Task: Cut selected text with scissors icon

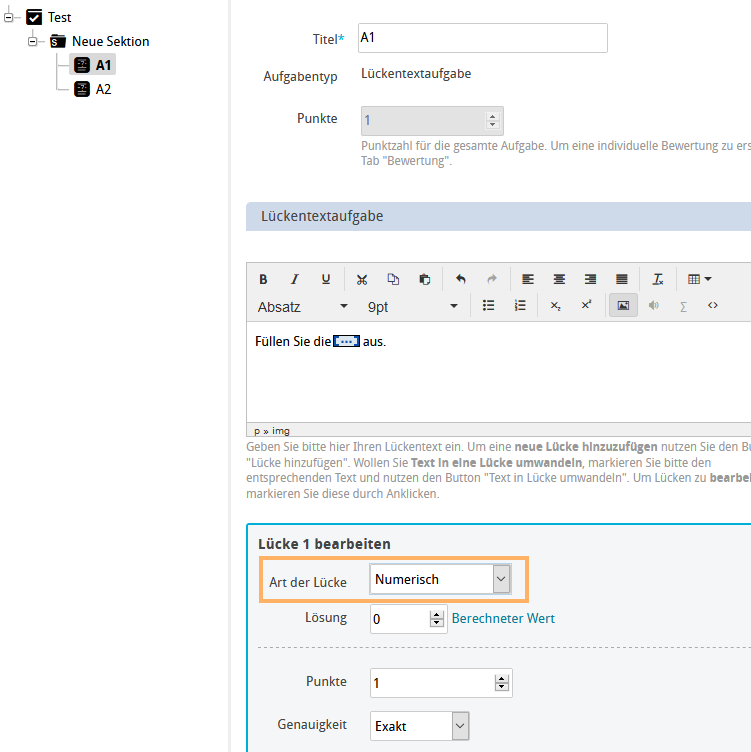Action: point(362,280)
